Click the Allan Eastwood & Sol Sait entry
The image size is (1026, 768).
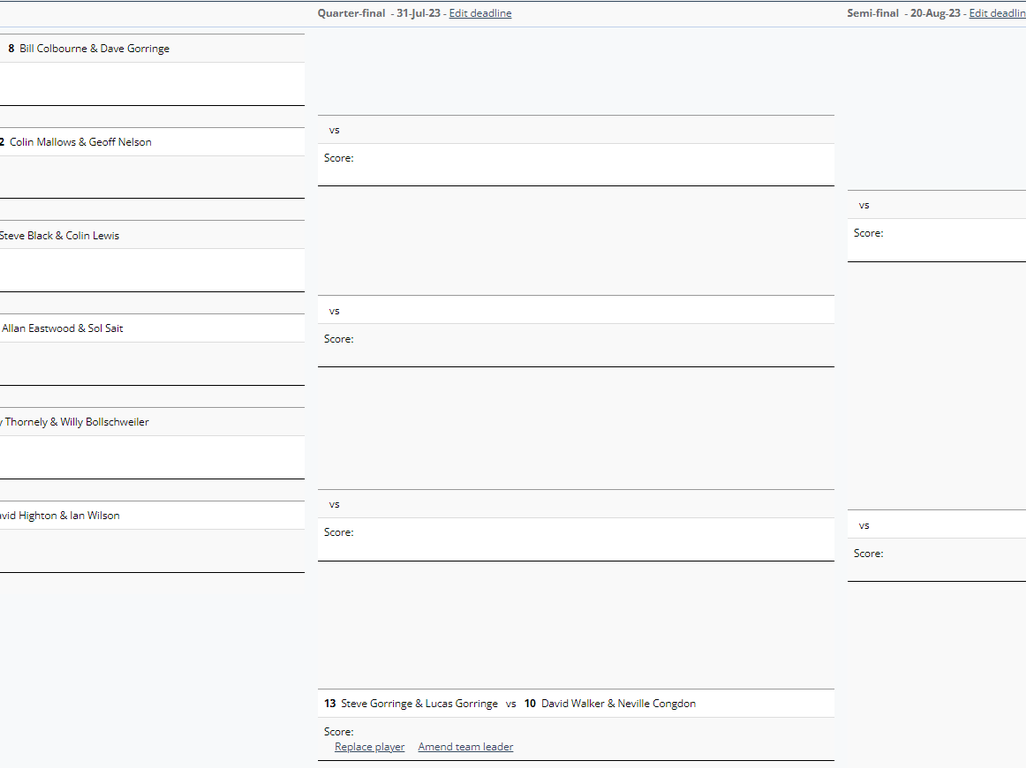[x=62, y=329]
